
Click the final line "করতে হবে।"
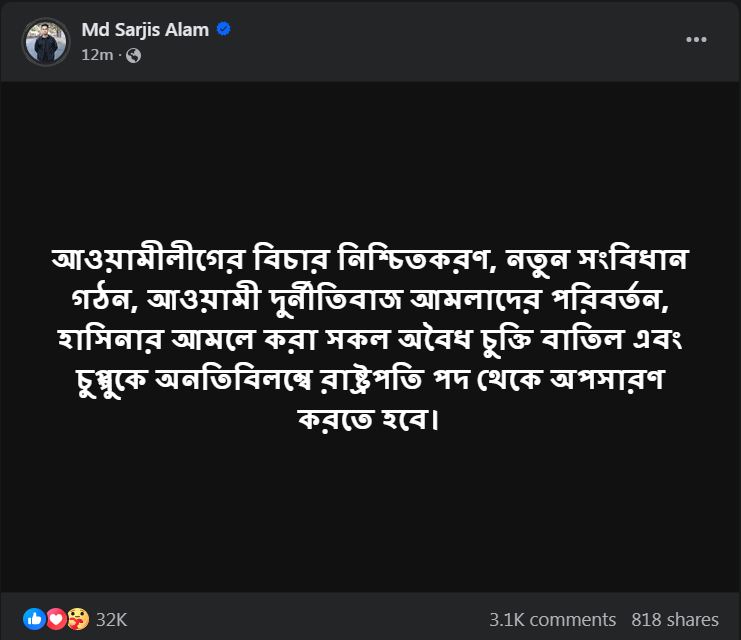[x=369, y=419]
